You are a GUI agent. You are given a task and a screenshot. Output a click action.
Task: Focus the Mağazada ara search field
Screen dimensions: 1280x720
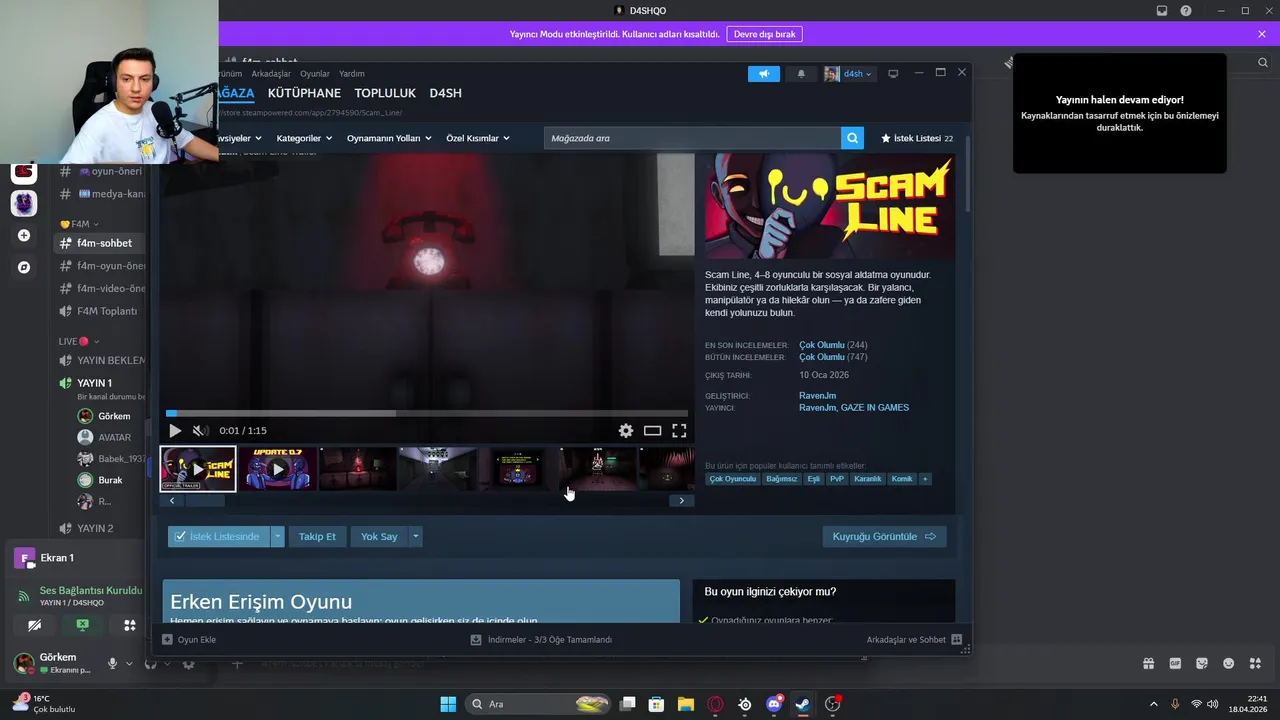click(693, 138)
